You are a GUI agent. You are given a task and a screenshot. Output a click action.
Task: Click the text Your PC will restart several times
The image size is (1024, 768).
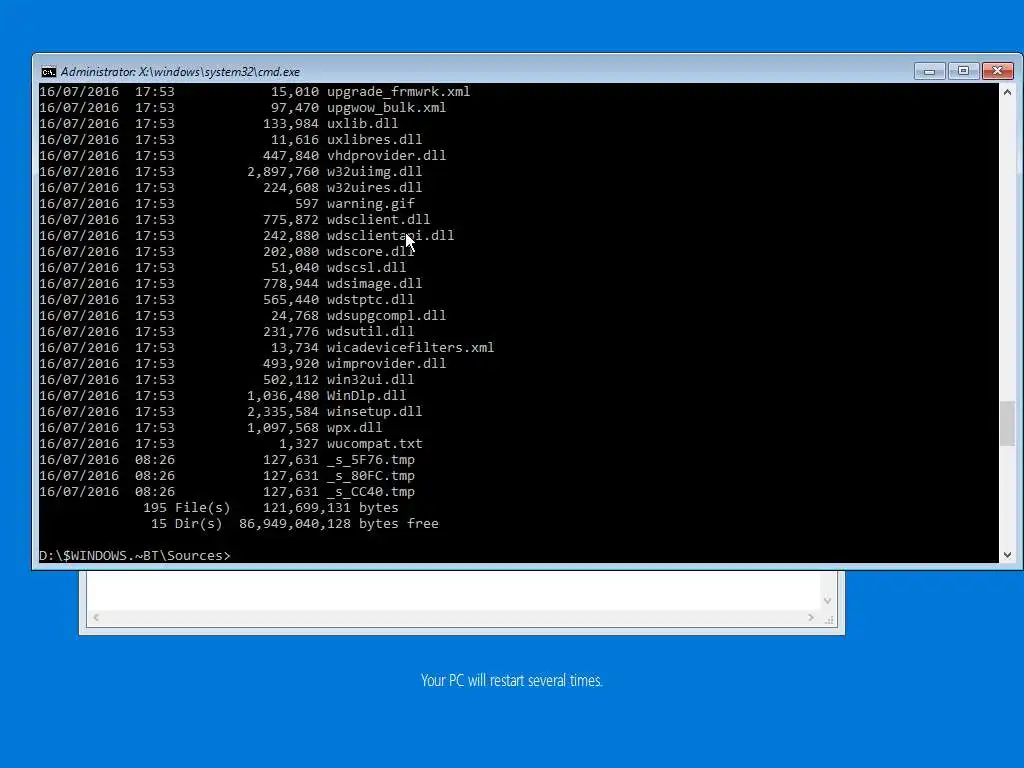pos(511,680)
